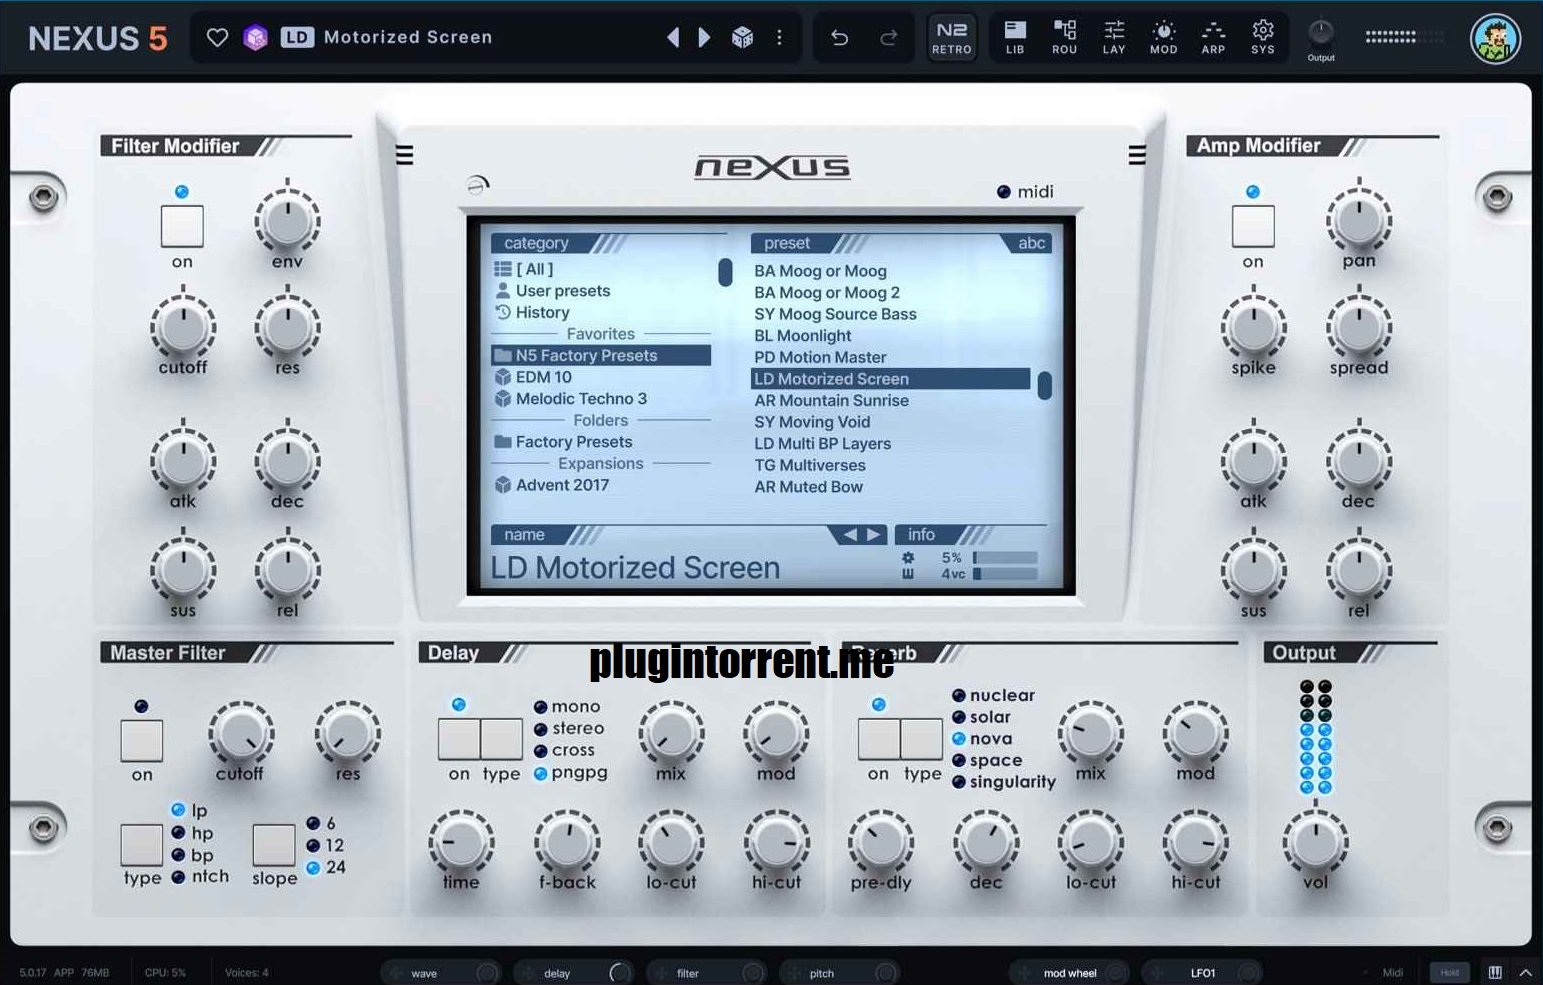Open the LAY layers page

coord(1114,38)
